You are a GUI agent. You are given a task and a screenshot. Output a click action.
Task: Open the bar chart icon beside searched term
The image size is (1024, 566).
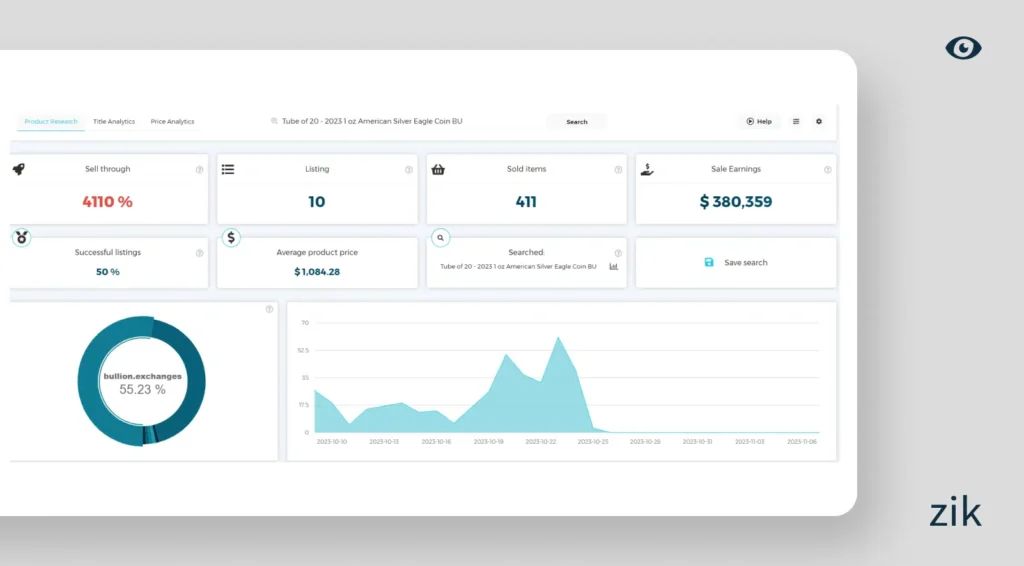point(614,266)
